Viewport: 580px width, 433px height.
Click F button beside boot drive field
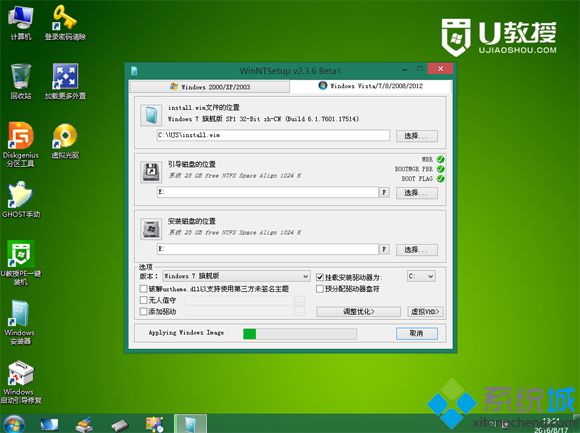coord(384,192)
